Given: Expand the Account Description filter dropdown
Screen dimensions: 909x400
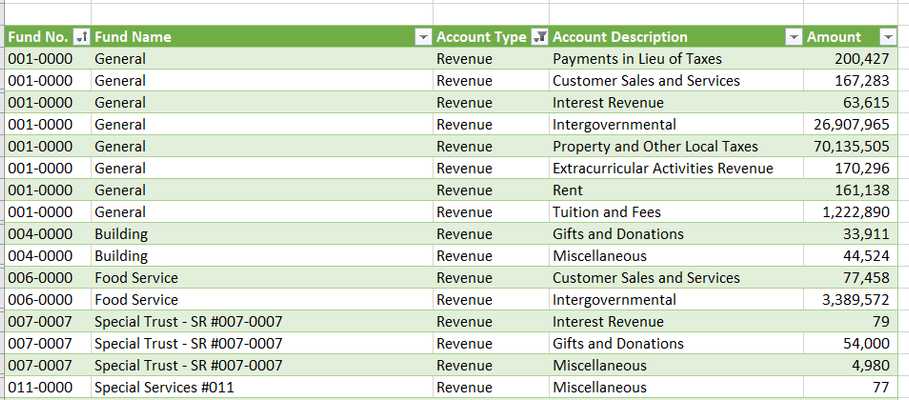Looking at the screenshot, I should [794, 37].
